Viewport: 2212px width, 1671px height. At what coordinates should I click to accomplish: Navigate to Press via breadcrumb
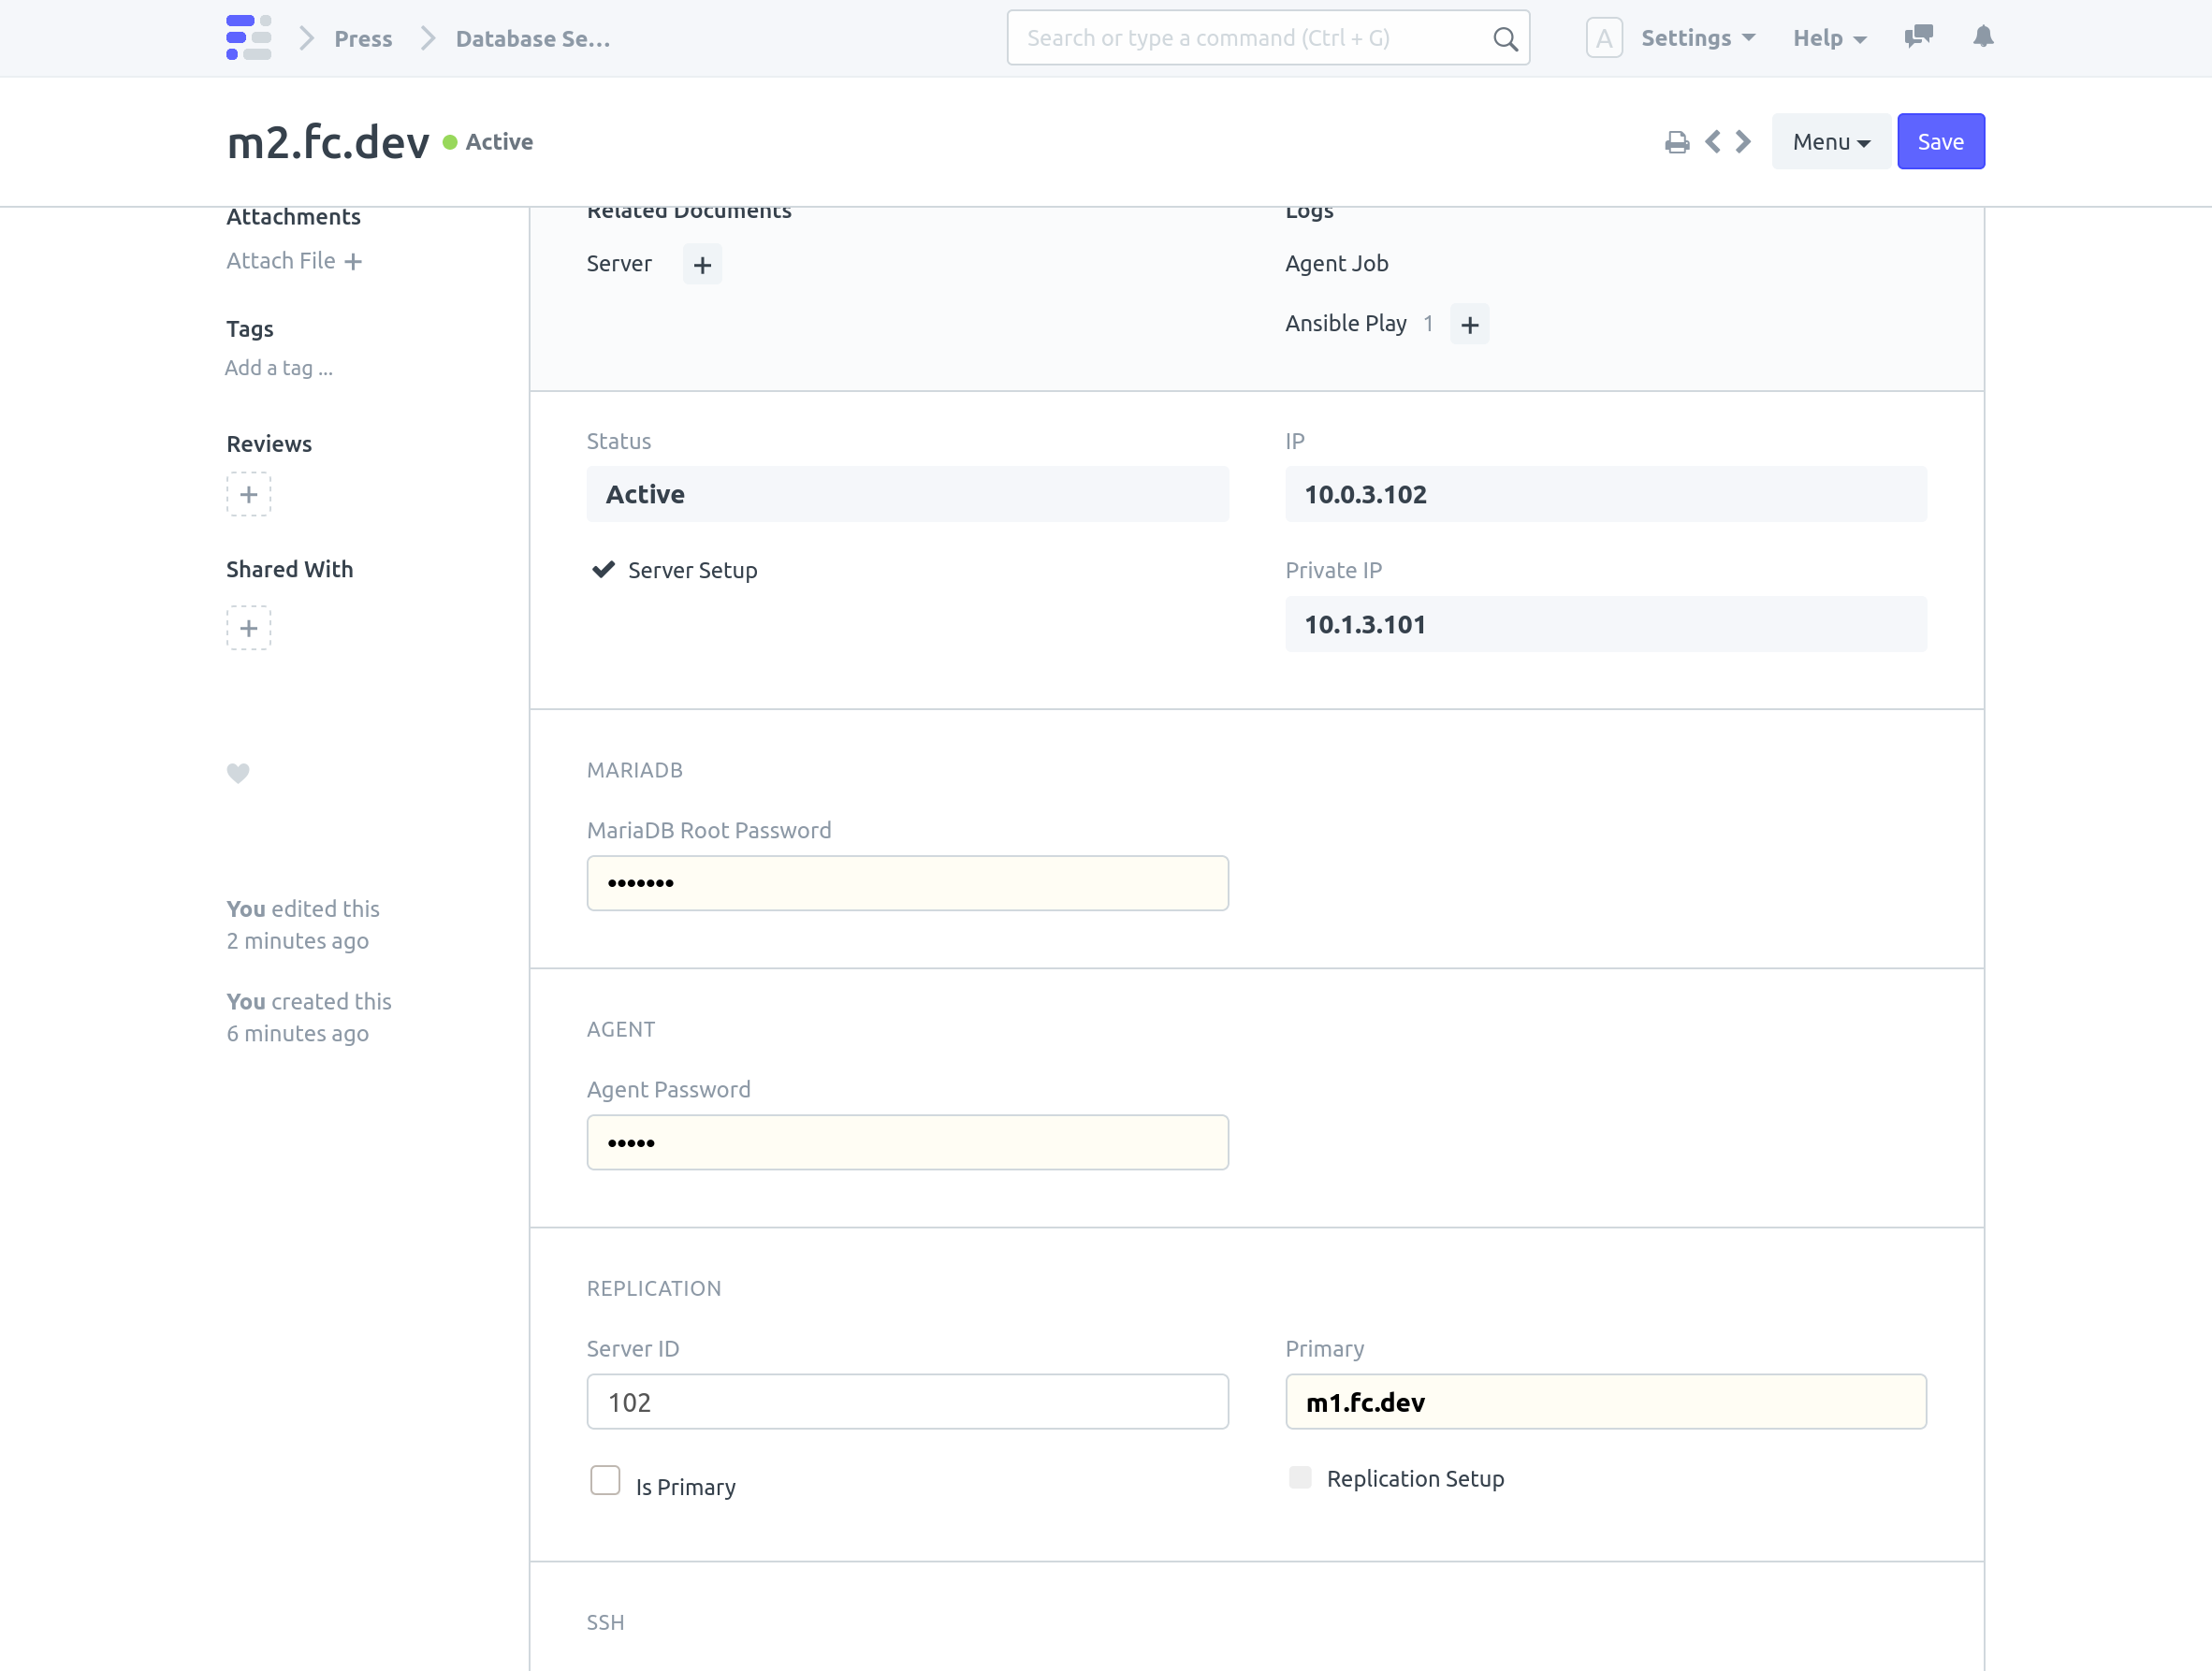pyautogui.click(x=363, y=38)
